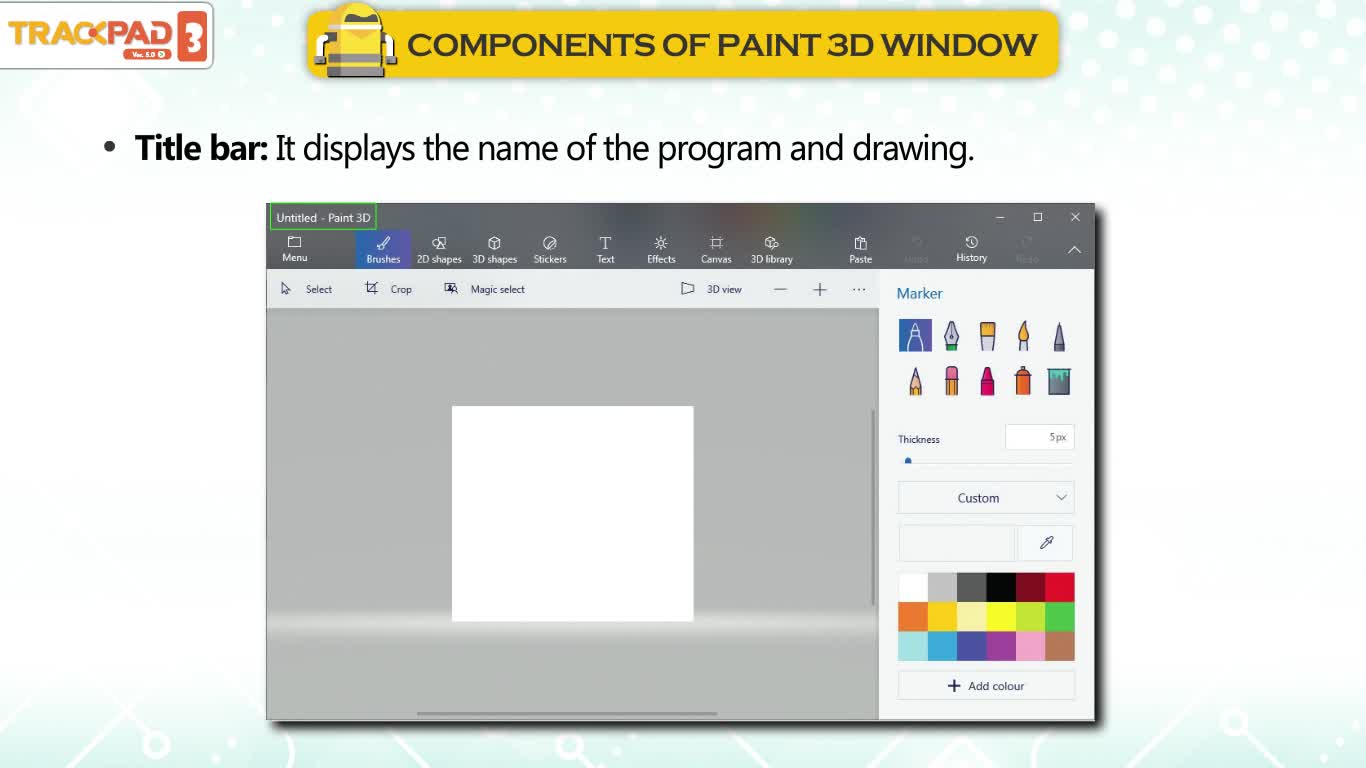Pick the dark red colour swatch

[1031, 587]
